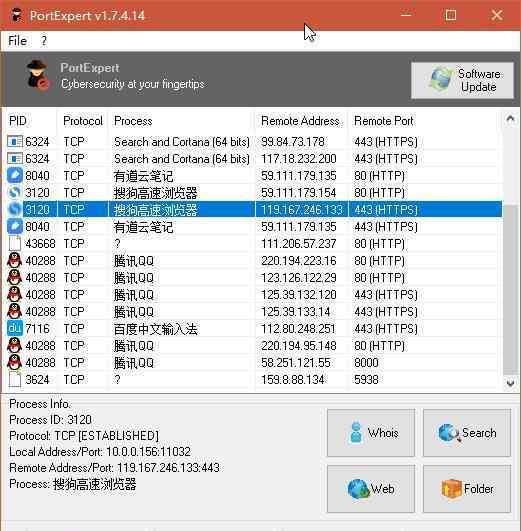
Task: Open the ? help menu
Action: pos(44,41)
